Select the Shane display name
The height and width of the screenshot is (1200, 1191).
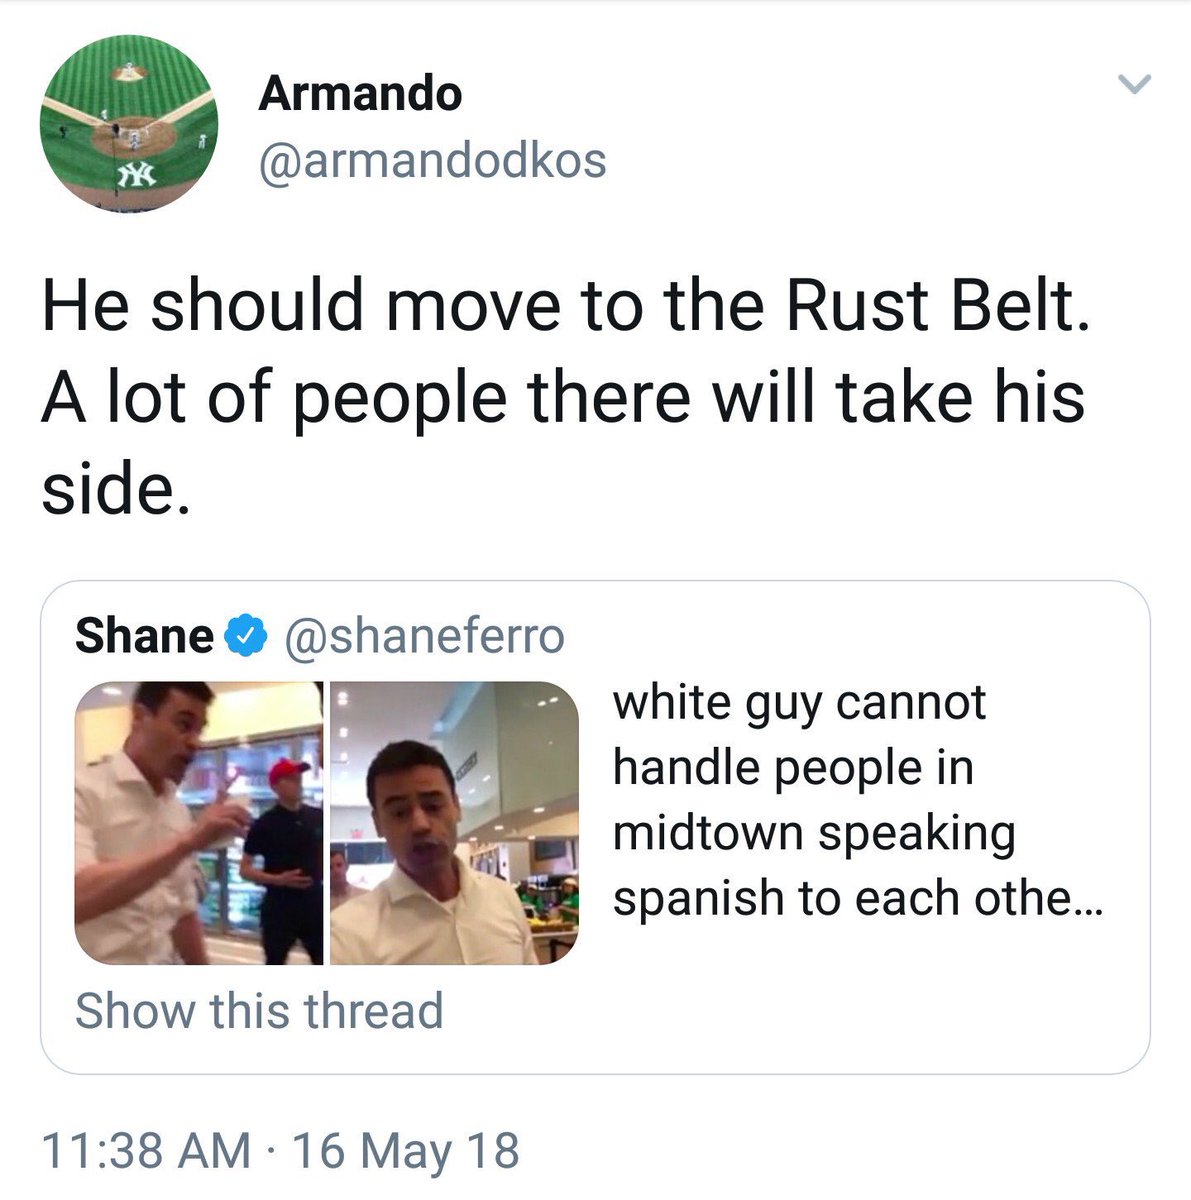(144, 636)
